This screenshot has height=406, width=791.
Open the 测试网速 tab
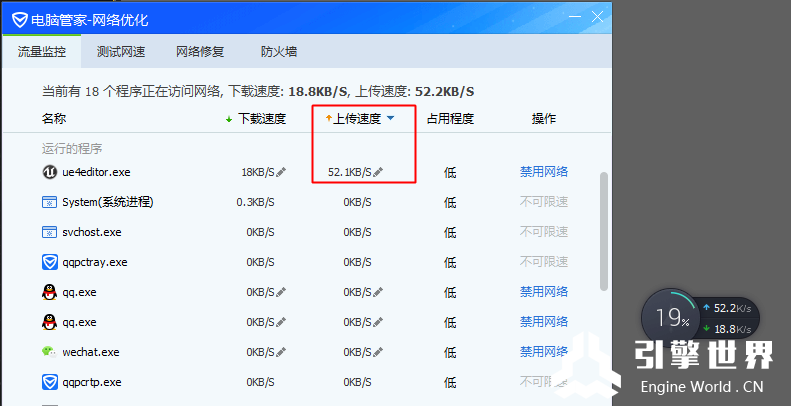pyautogui.click(x=121, y=51)
